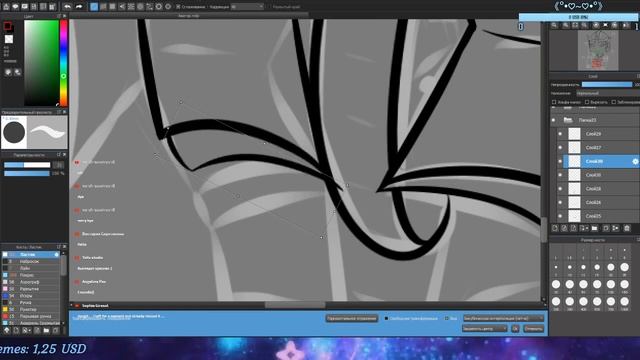The height and width of the screenshot is (360, 640).
Task: Toggle the Заблокировать layer lock checkbox
Action: click(613, 102)
